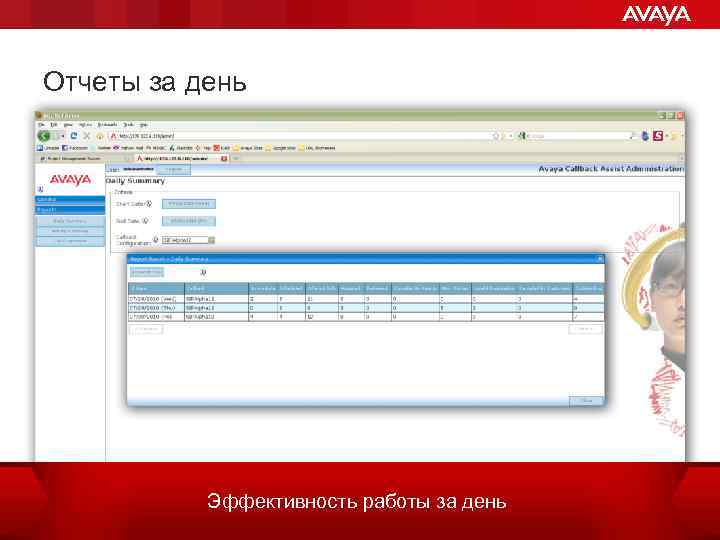Click the first blue bookmark in the bookmarks bar
720x540 pixels.
click(x=48, y=148)
